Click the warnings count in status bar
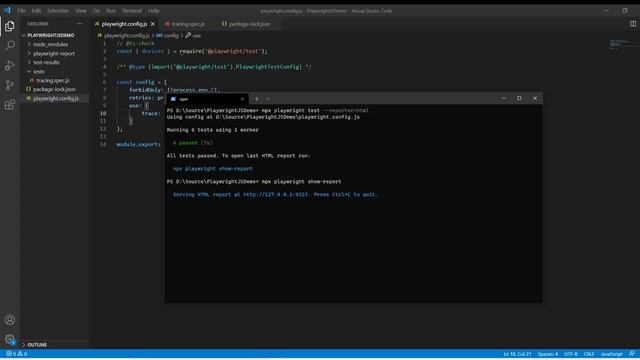 (22, 354)
